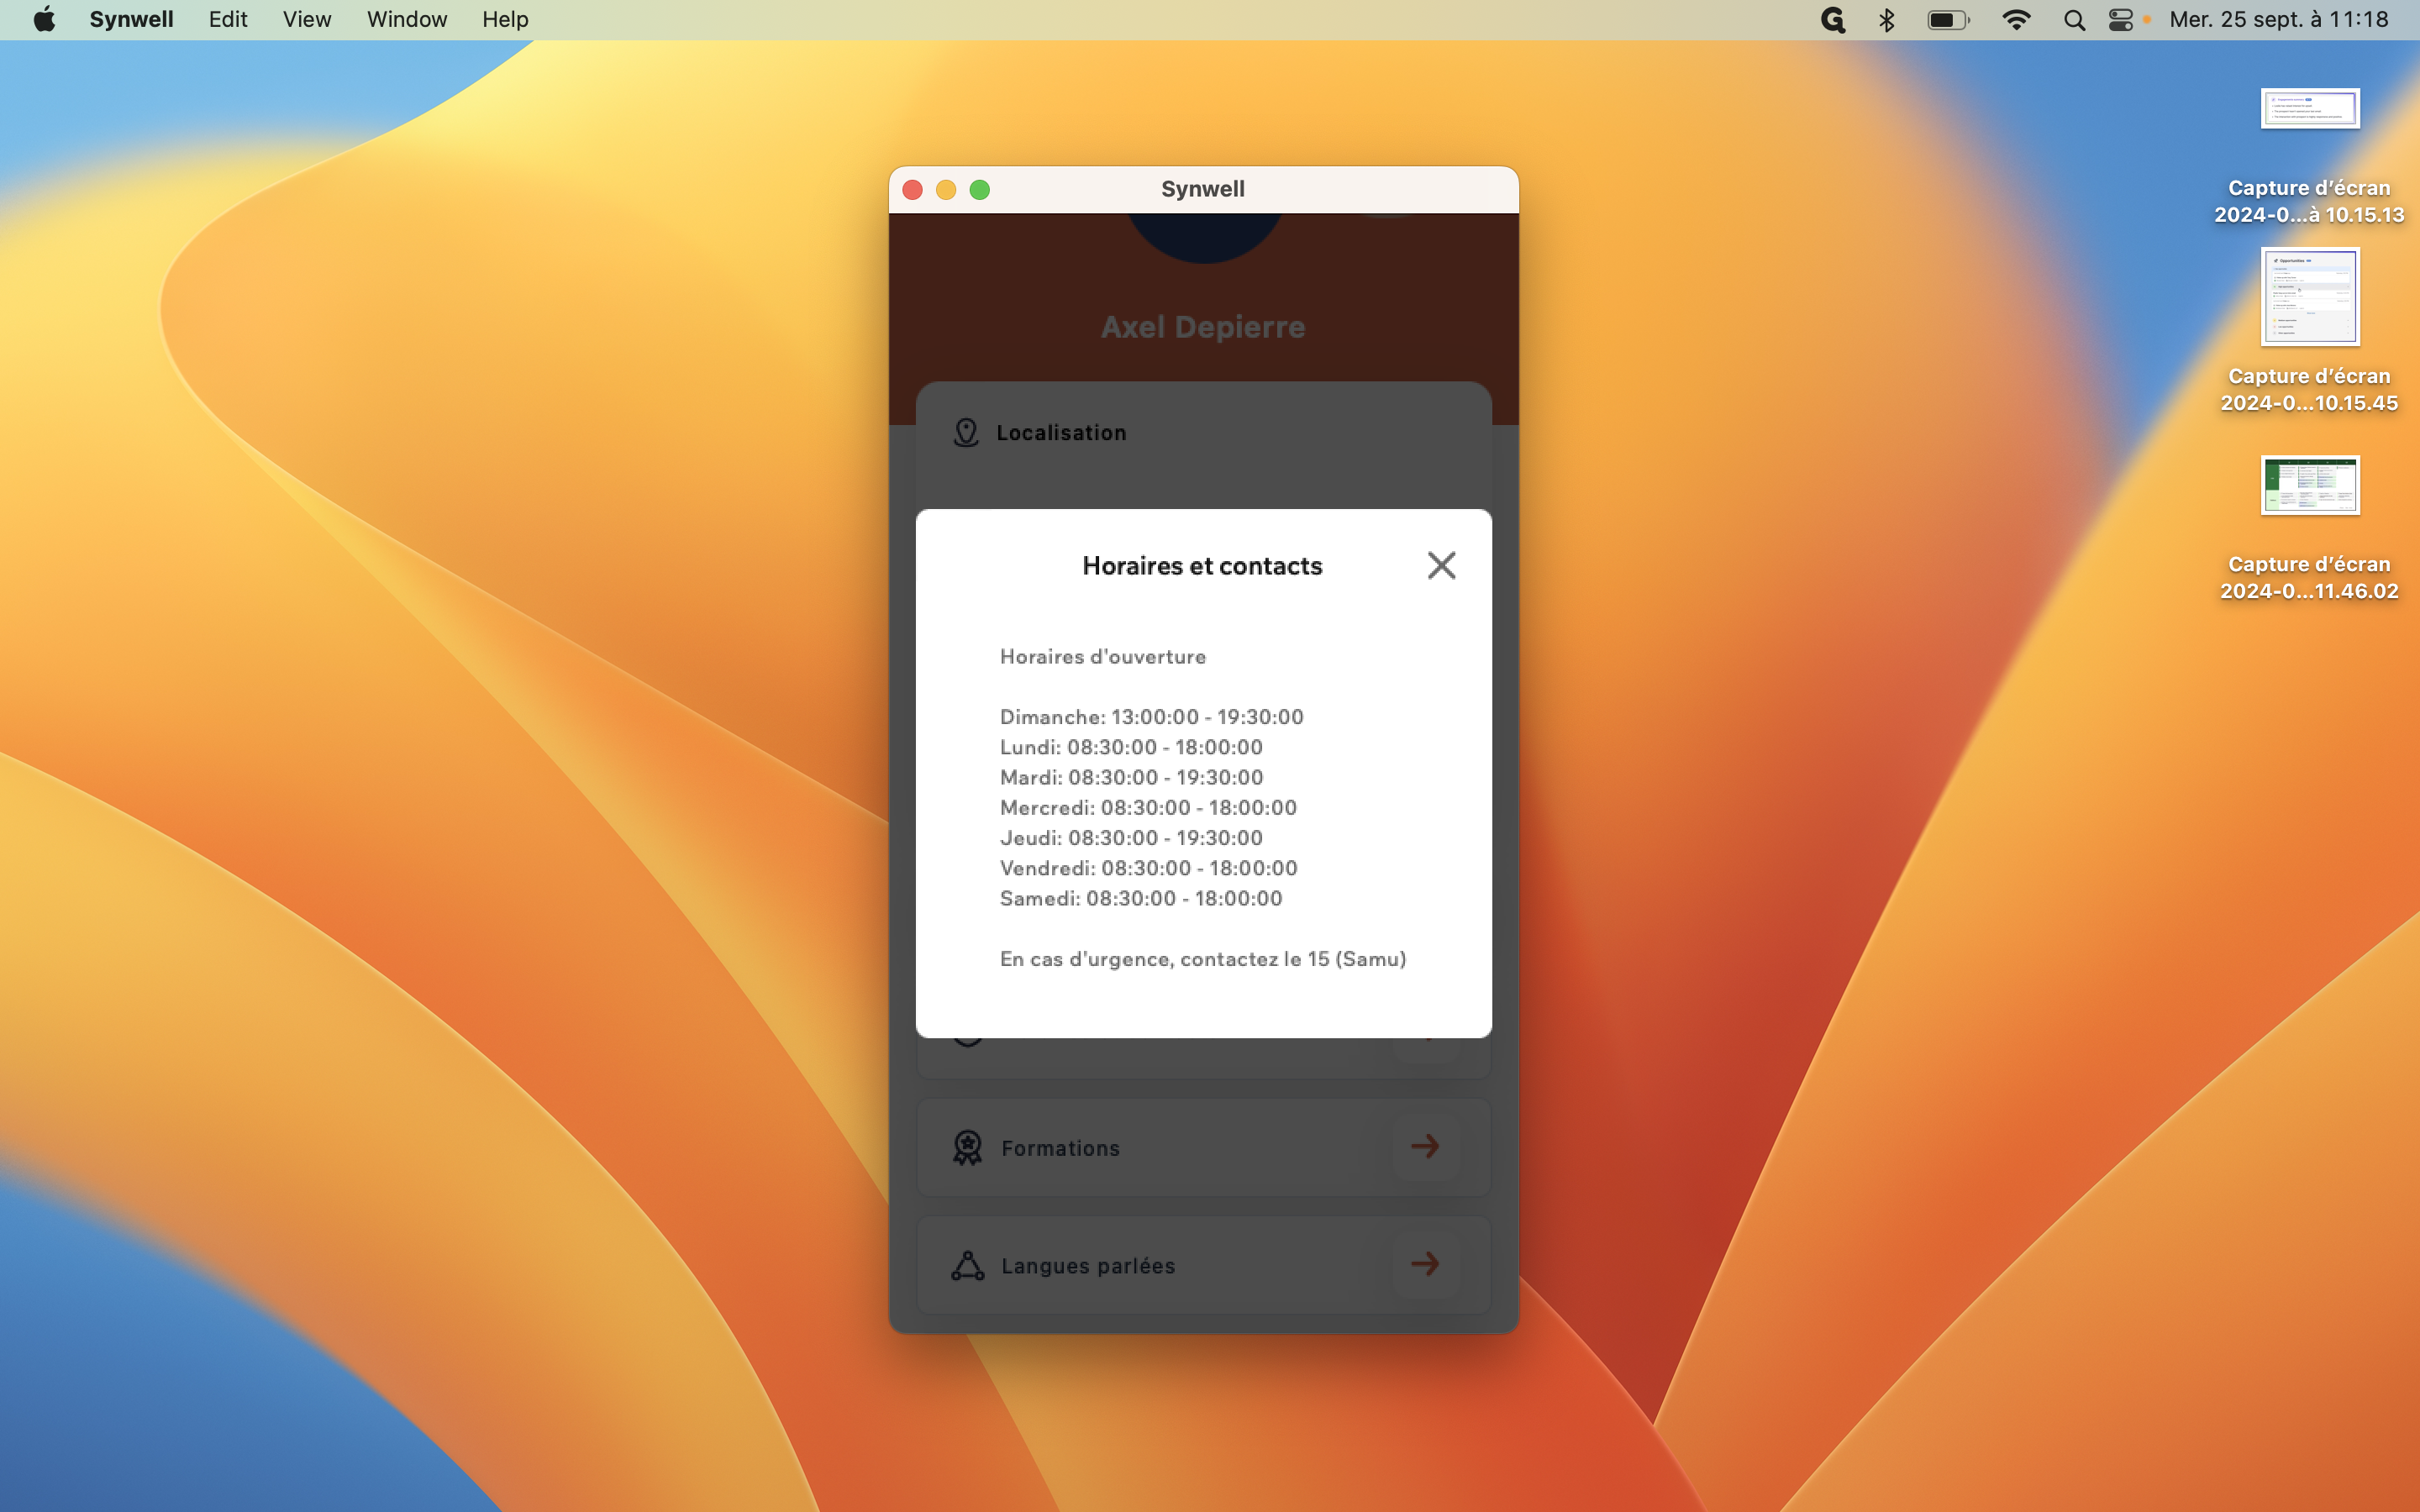Open Spotlight search
2420x1512 pixels.
click(2074, 19)
